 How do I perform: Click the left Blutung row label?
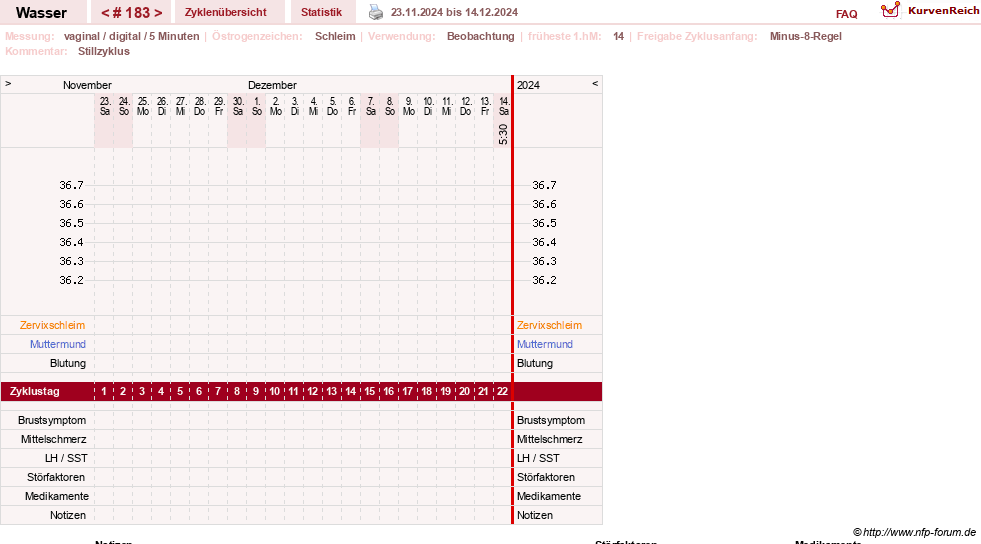click(68, 363)
